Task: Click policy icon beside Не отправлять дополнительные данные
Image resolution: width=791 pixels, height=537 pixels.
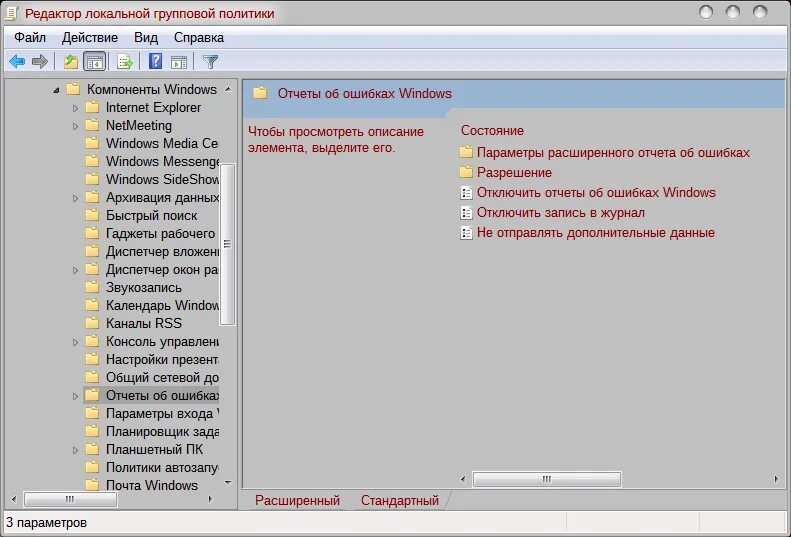Action: click(466, 233)
